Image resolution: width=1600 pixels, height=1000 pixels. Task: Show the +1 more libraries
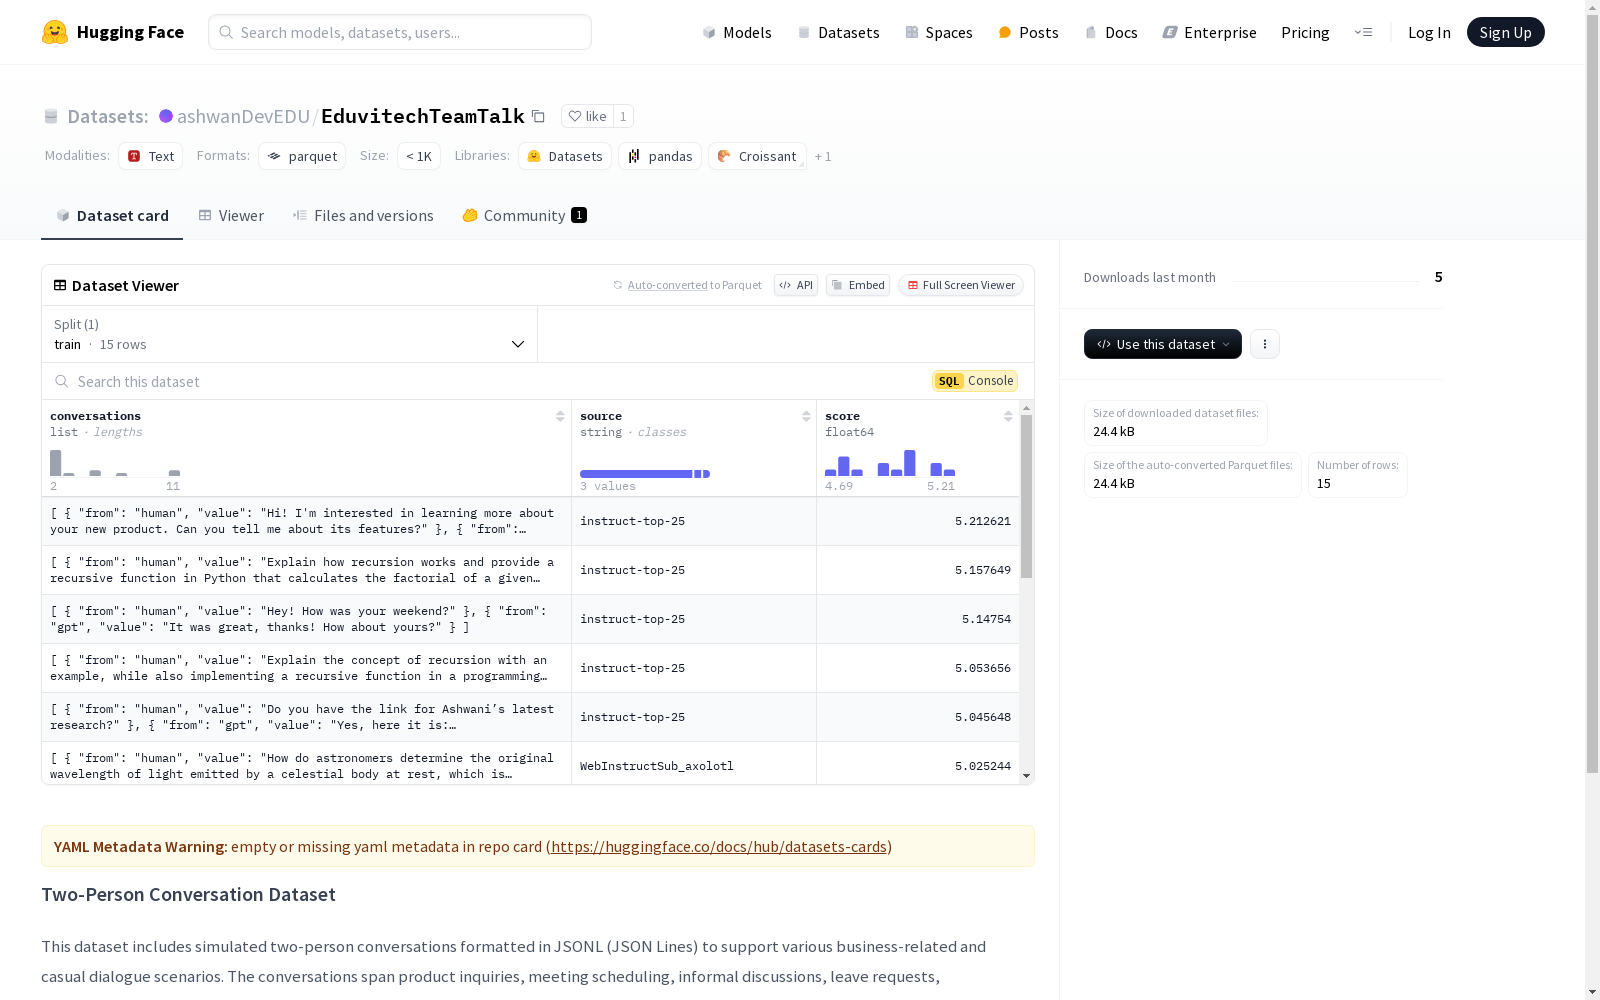pos(823,156)
